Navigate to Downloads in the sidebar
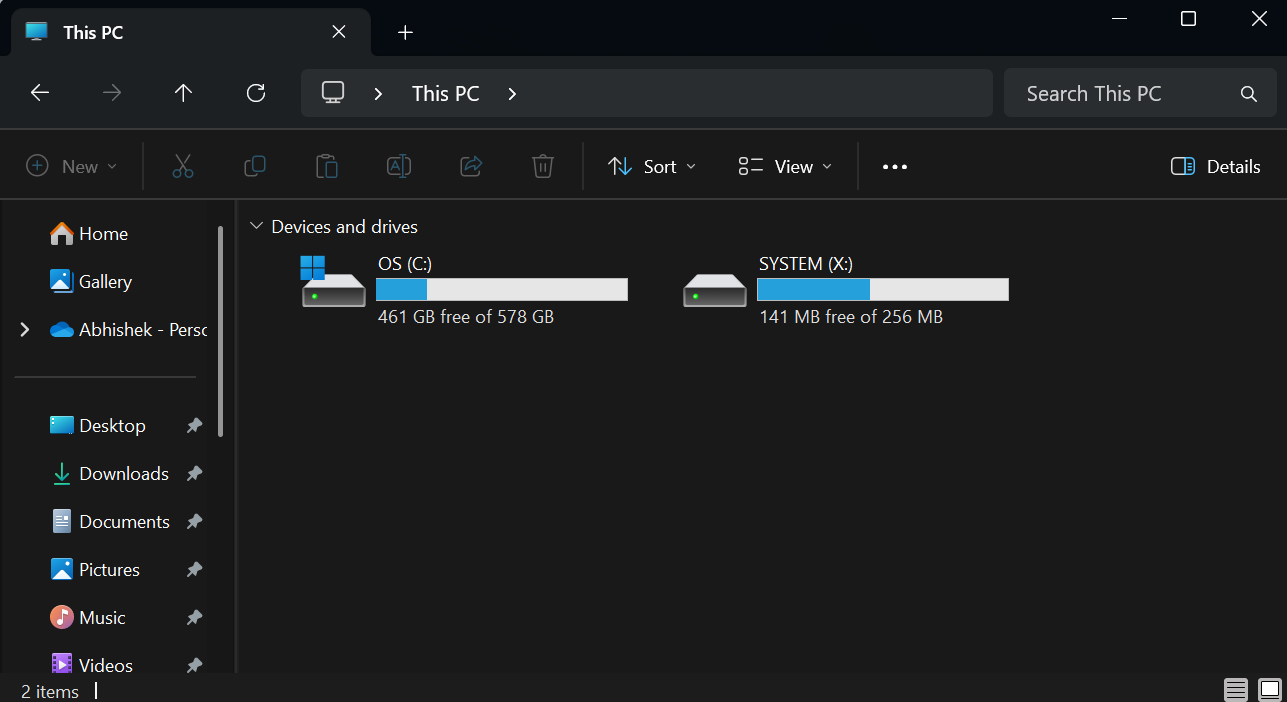This screenshot has width=1287, height=702. (122, 473)
